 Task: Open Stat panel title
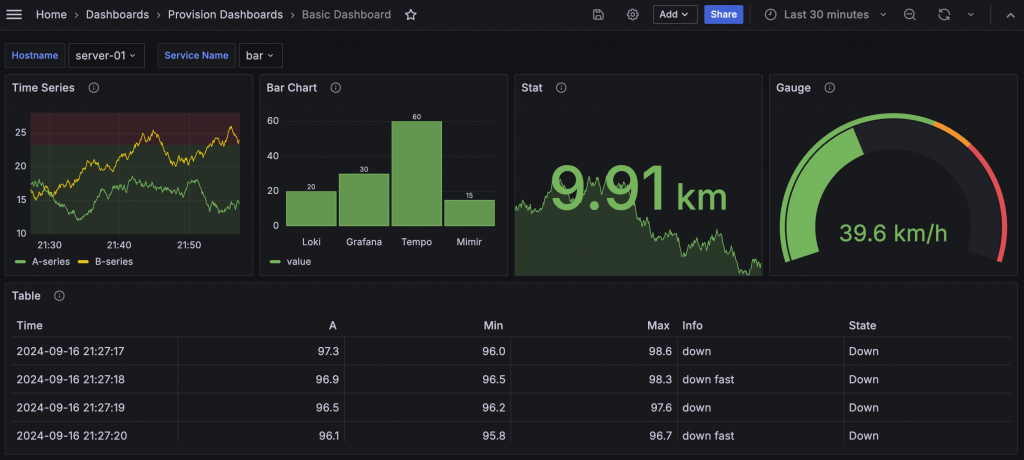tap(532, 88)
